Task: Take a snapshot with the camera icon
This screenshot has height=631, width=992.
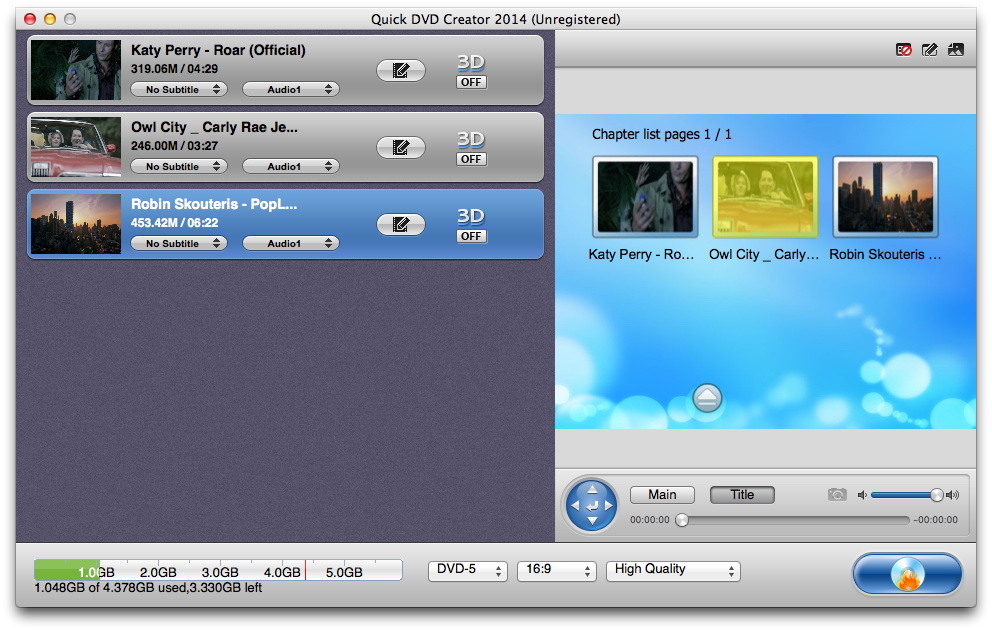Action: pos(837,494)
